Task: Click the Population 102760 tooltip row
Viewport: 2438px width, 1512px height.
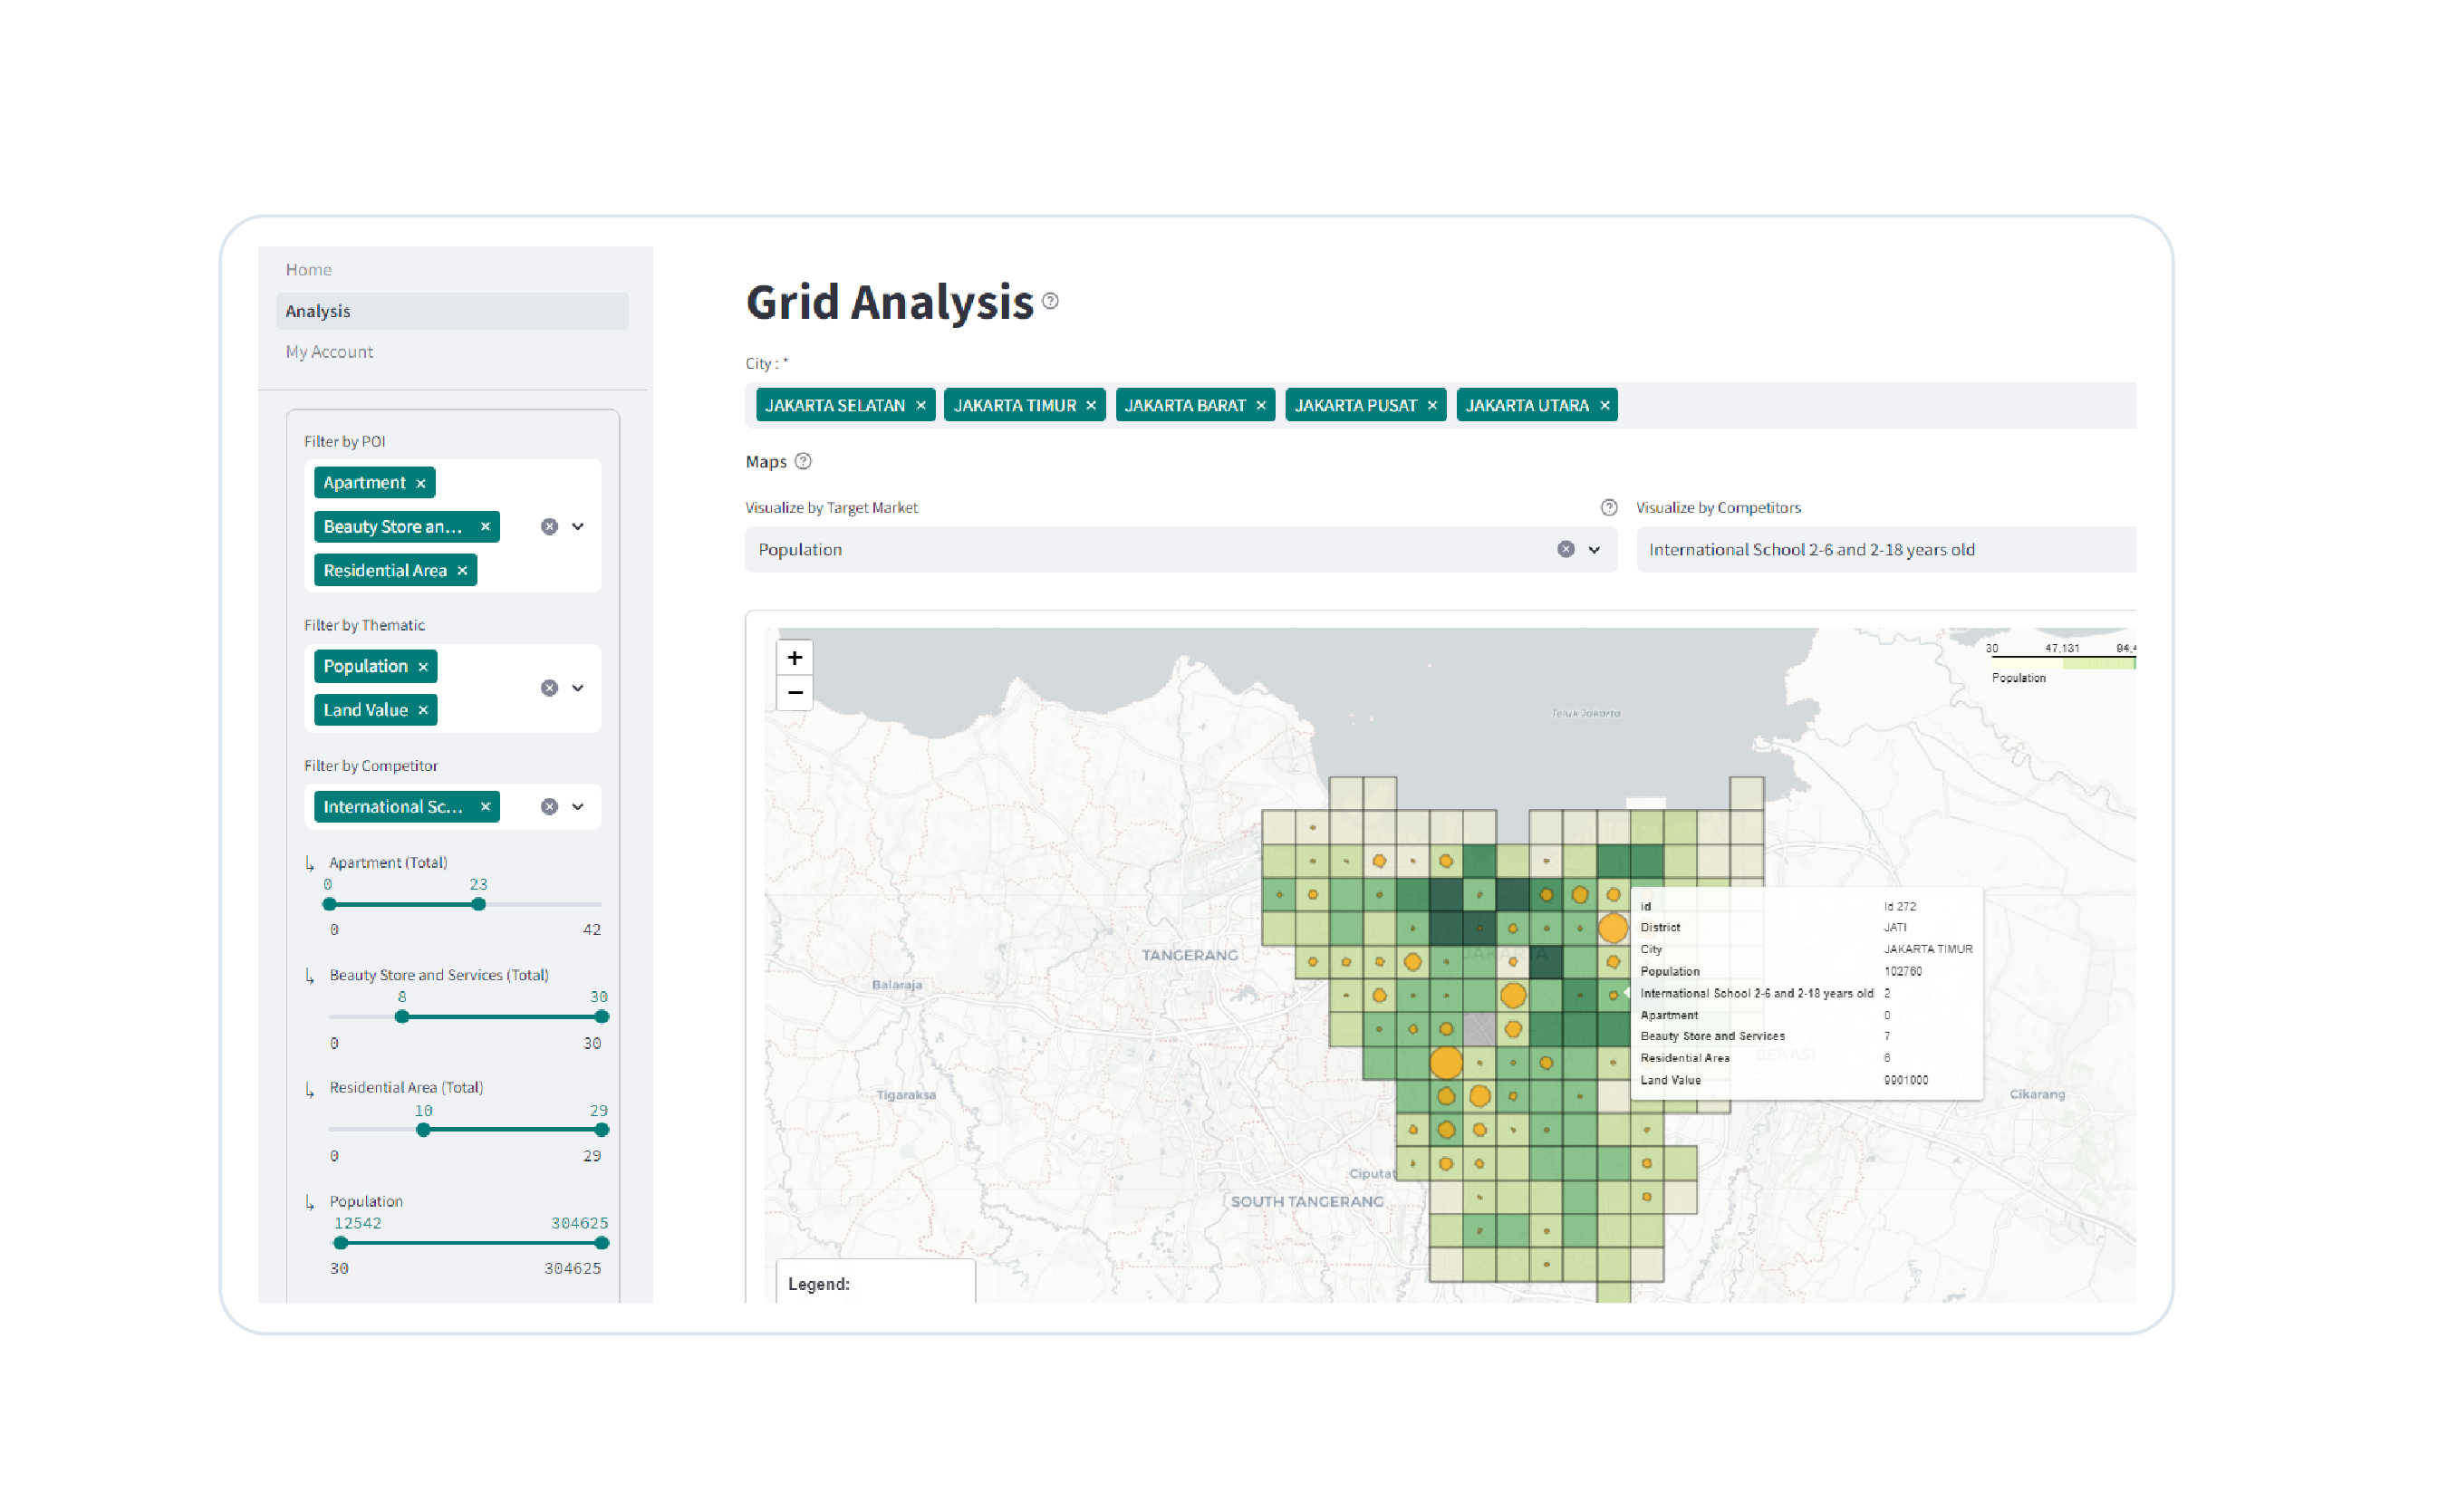Action: click(x=1805, y=971)
